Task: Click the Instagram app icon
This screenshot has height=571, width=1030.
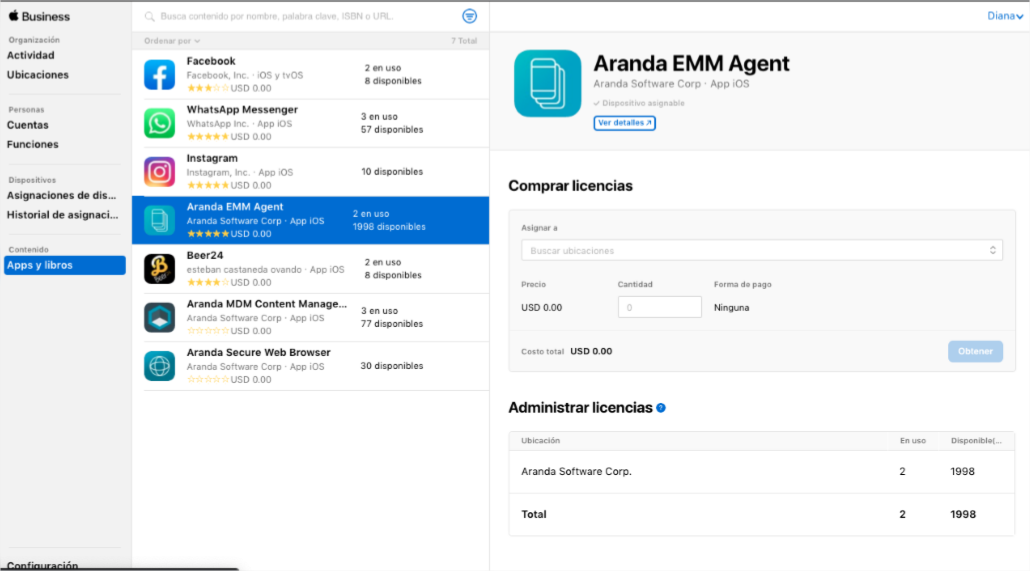Action: pos(160,171)
